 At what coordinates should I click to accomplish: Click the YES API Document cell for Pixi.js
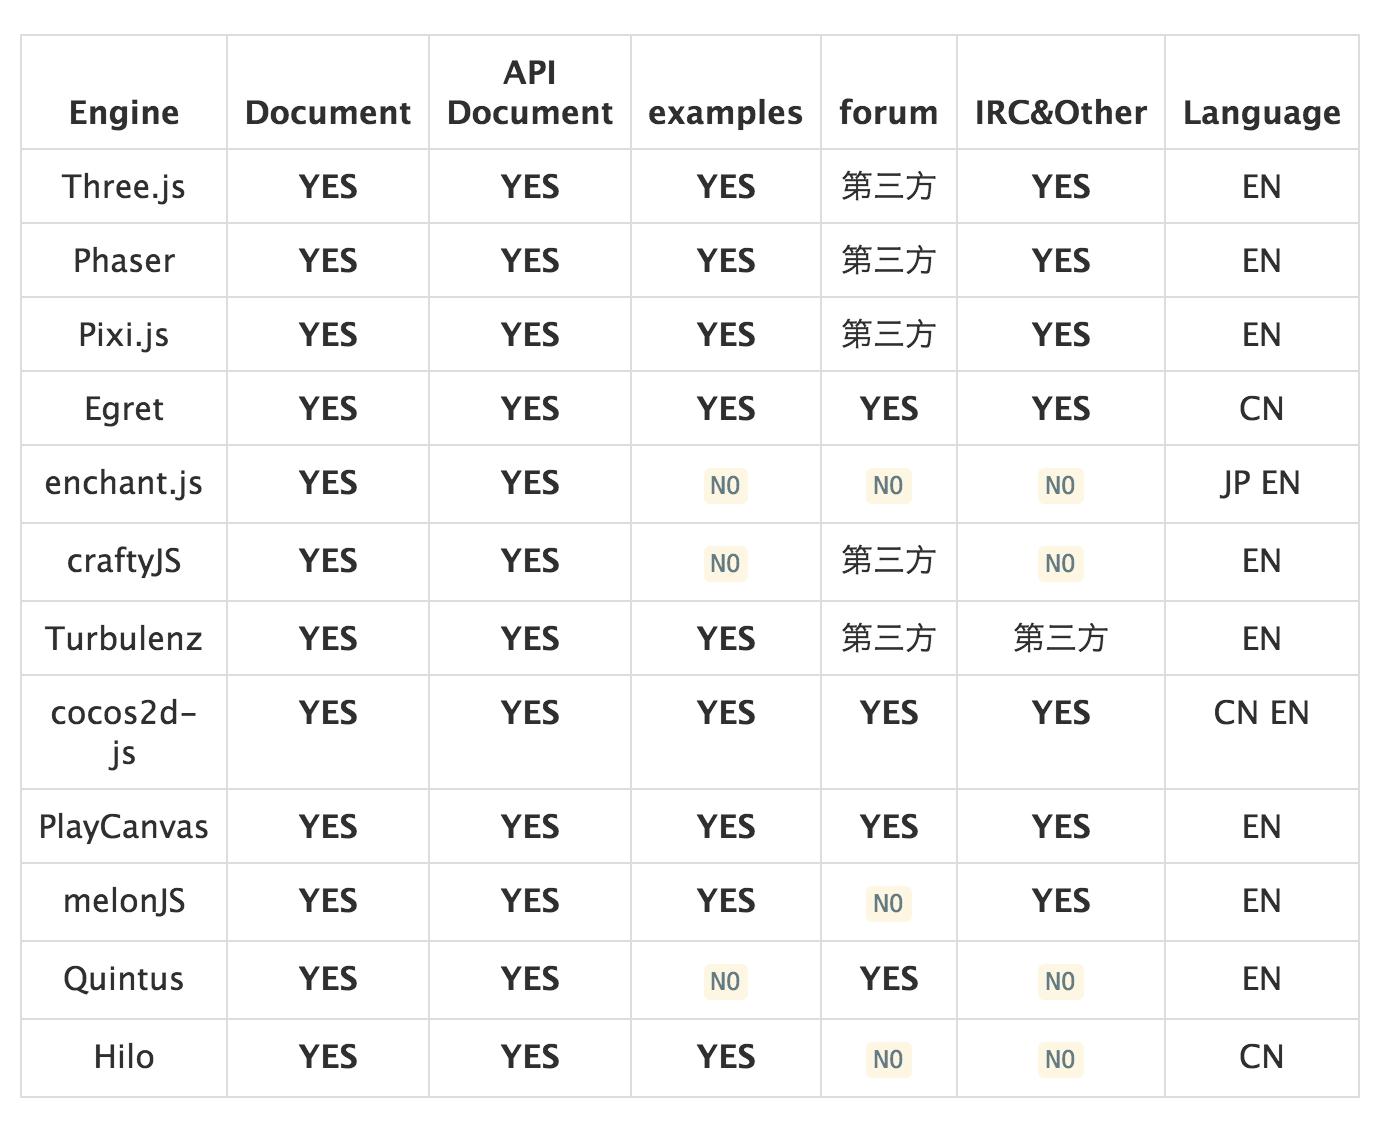pyautogui.click(x=530, y=335)
